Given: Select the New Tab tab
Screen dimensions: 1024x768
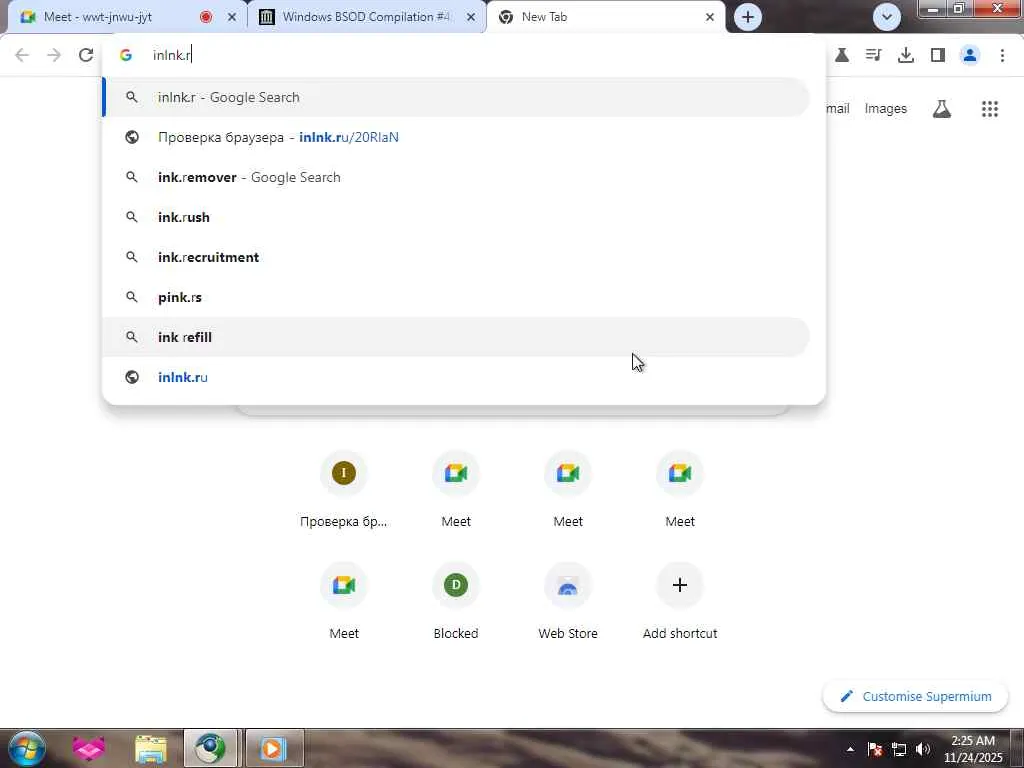Looking at the screenshot, I should pos(605,17).
